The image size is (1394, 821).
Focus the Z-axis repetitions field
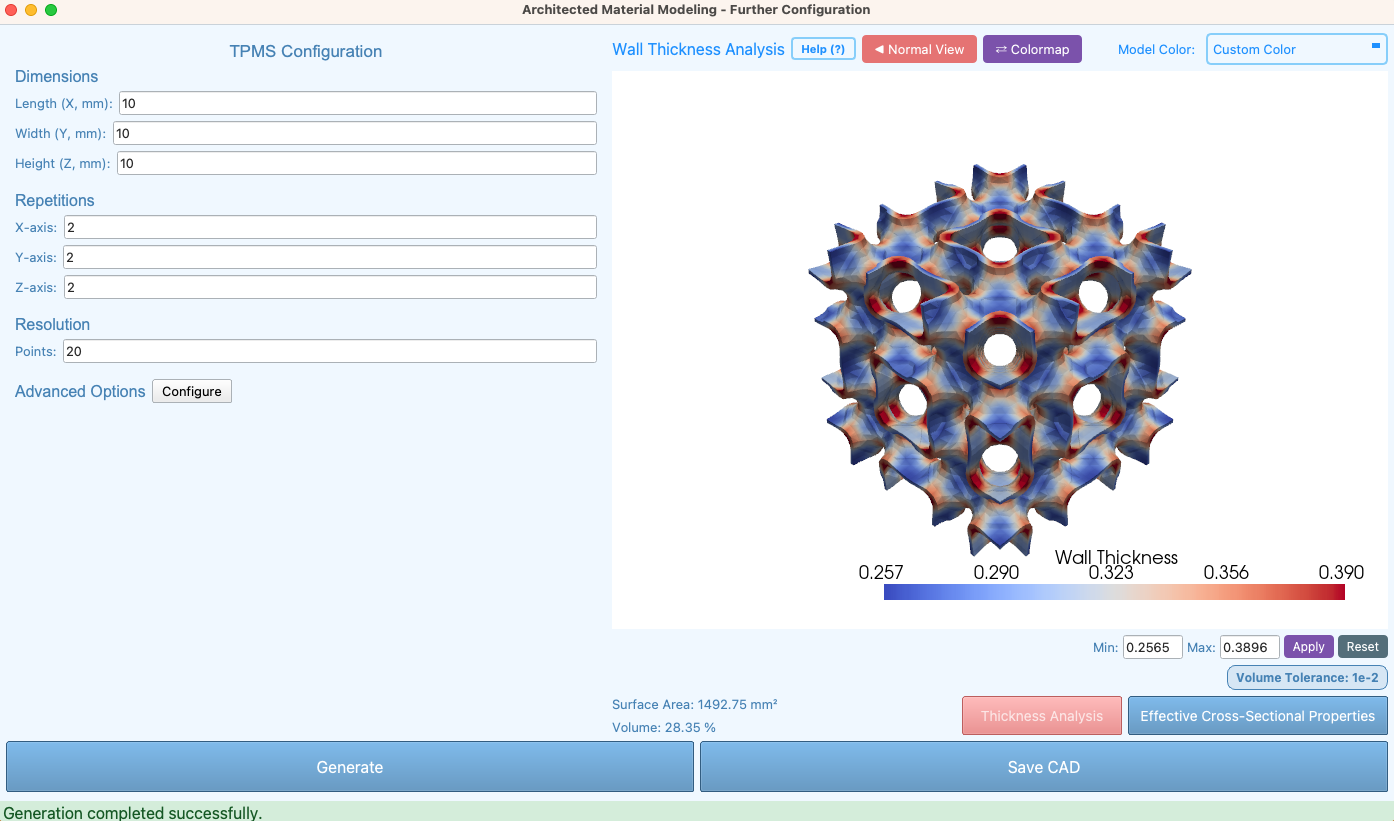click(x=330, y=287)
